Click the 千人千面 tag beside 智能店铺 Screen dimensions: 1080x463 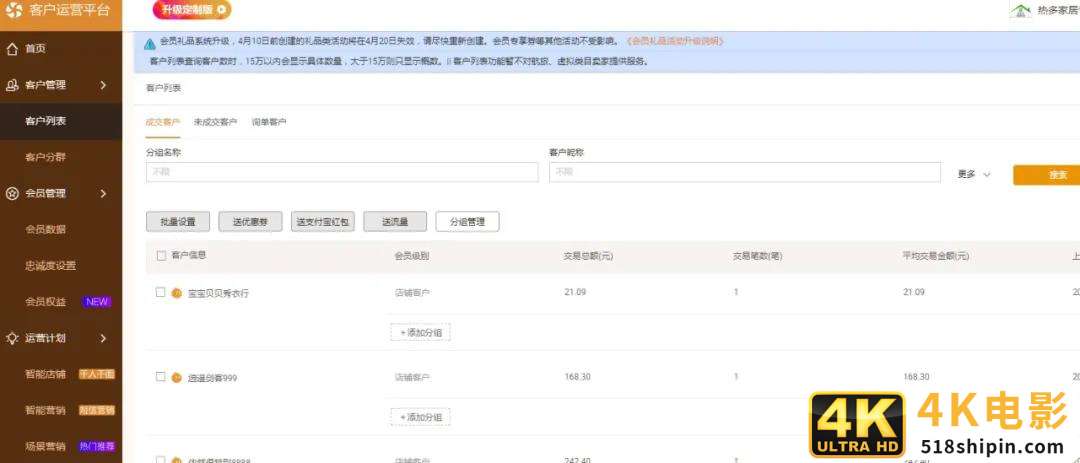[x=96, y=374]
